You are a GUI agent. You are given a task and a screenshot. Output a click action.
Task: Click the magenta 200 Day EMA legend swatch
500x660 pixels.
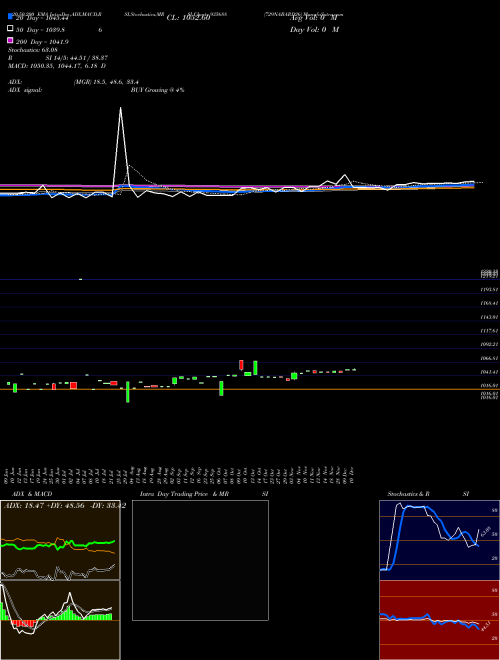click(x=10, y=40)
